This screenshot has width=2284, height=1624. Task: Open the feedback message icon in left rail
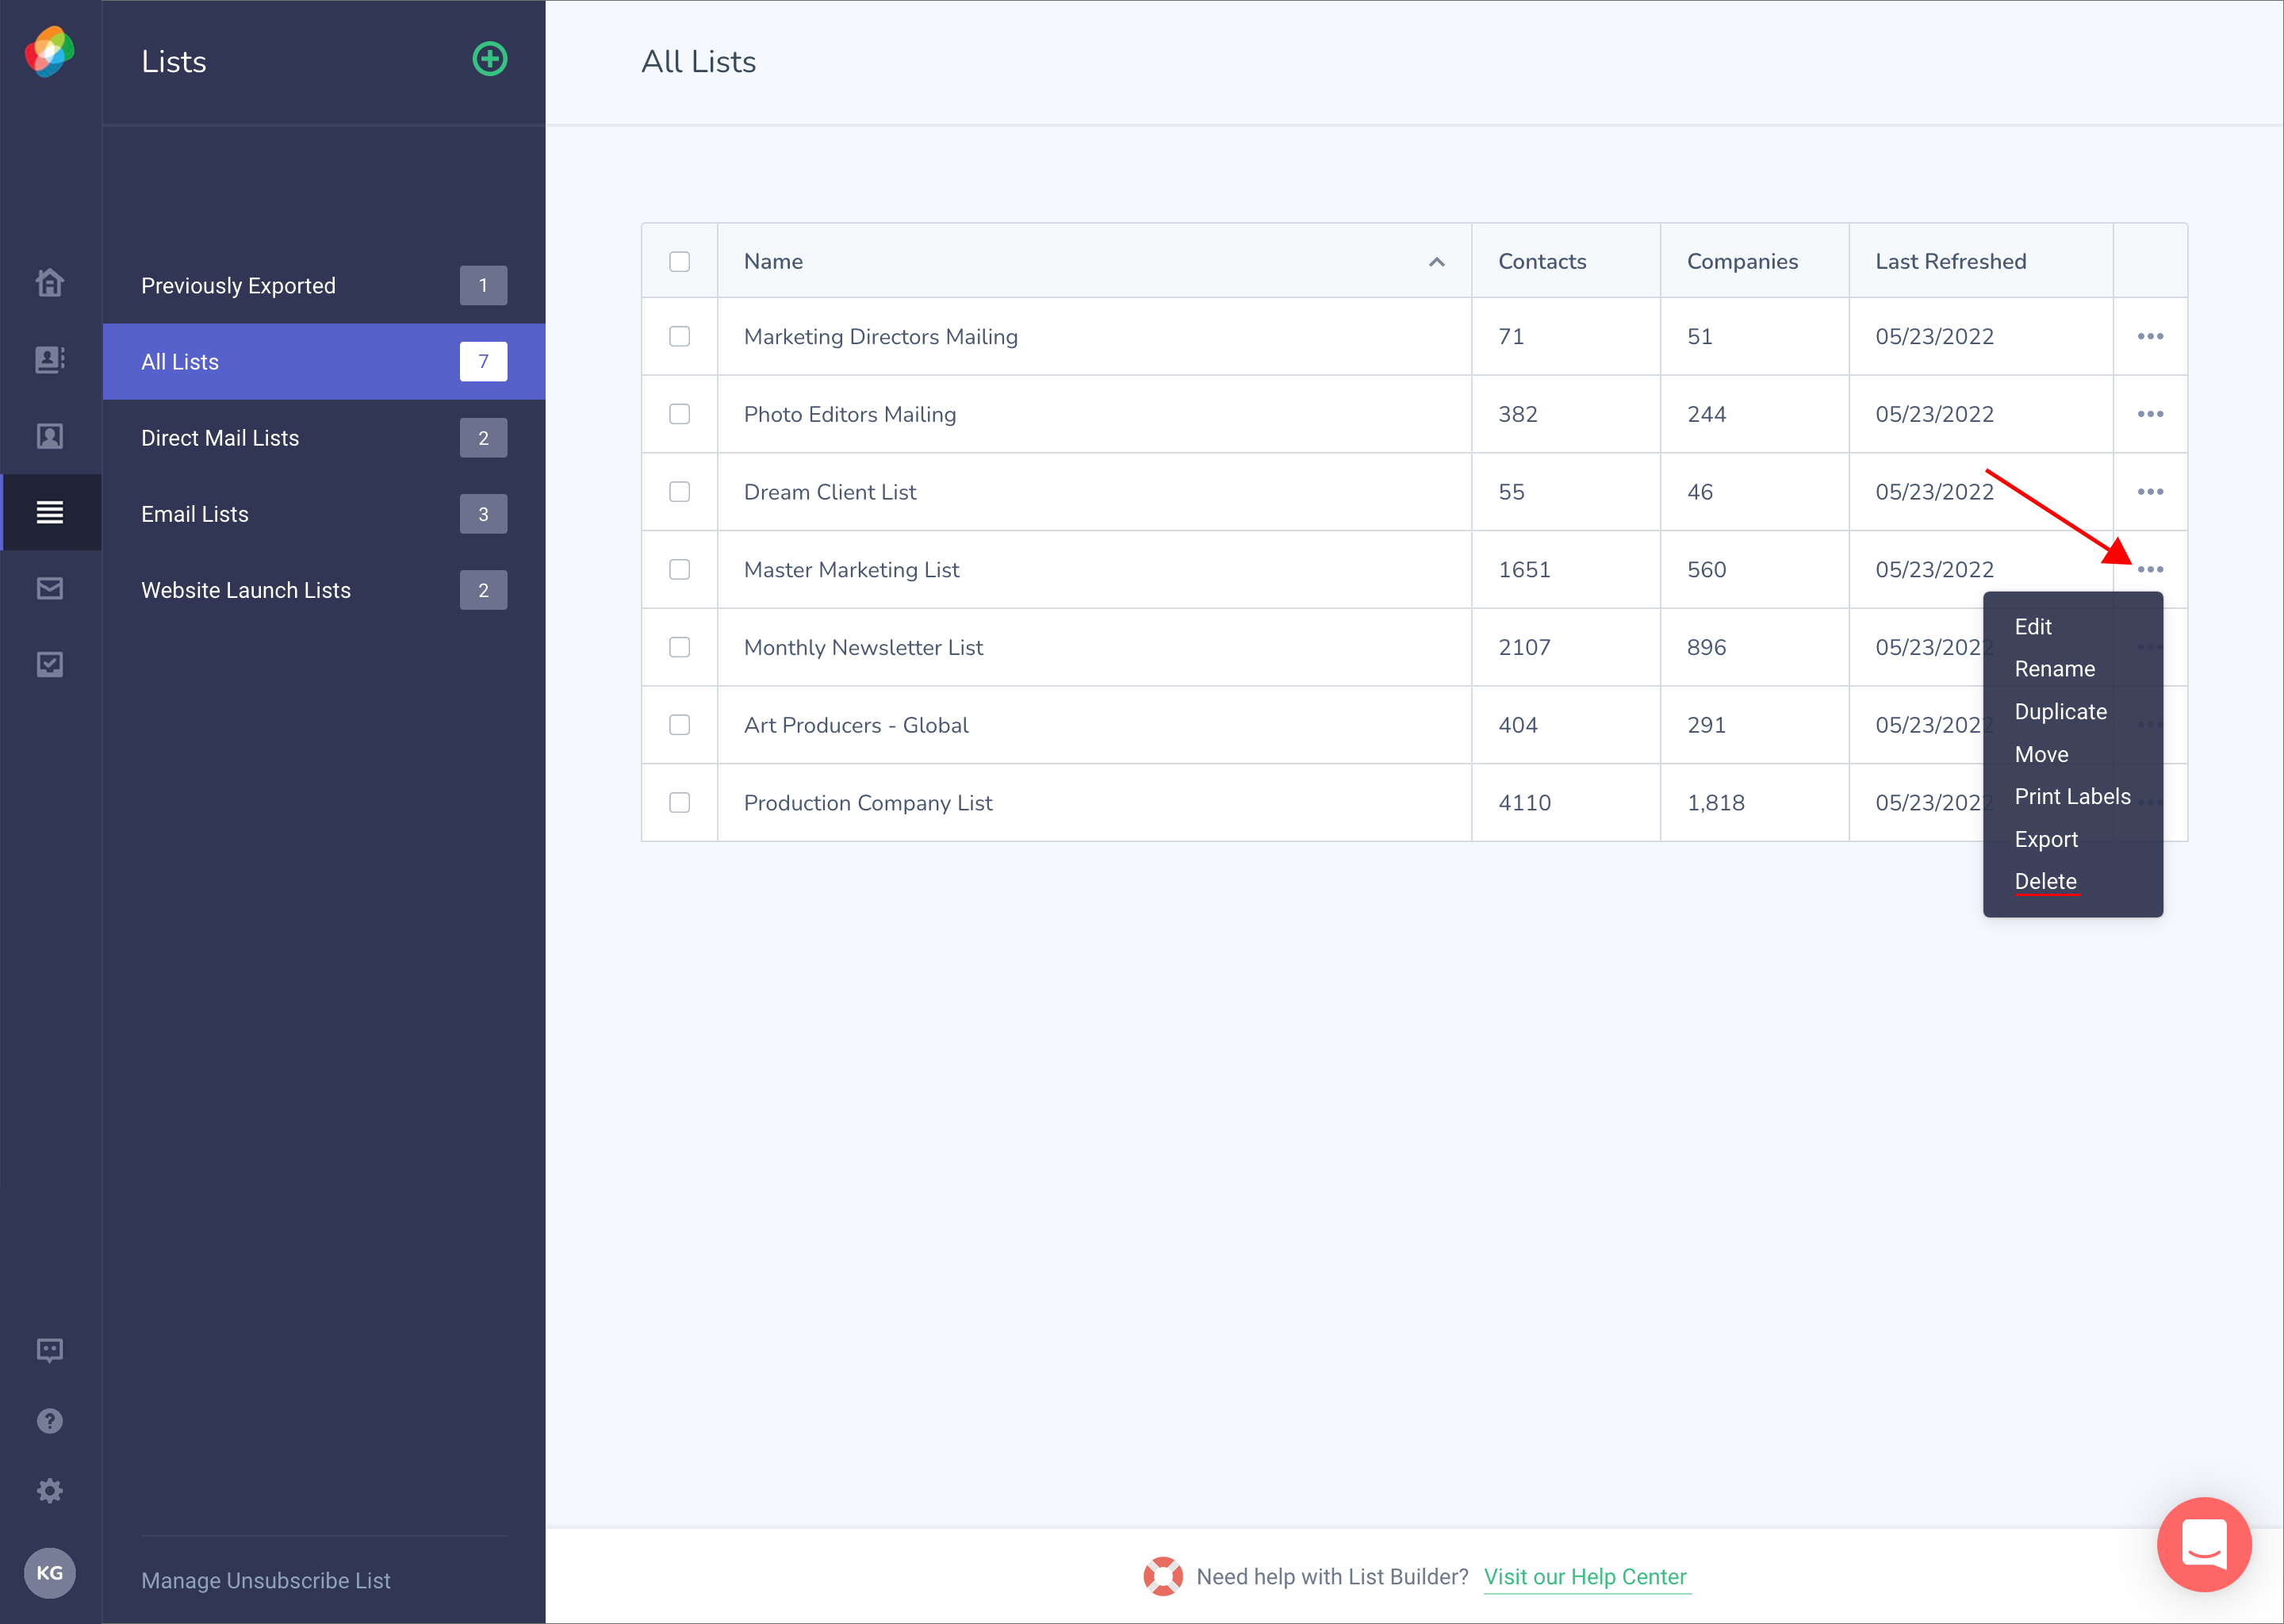[x=50, y=1351]
